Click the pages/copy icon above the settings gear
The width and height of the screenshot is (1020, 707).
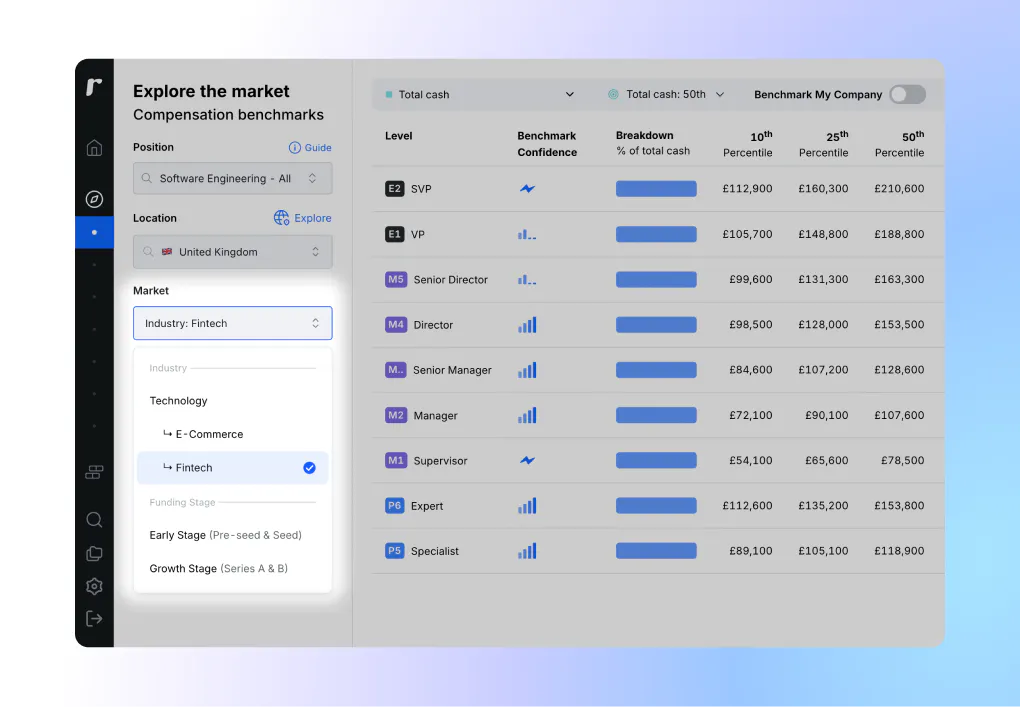point(94,553)
